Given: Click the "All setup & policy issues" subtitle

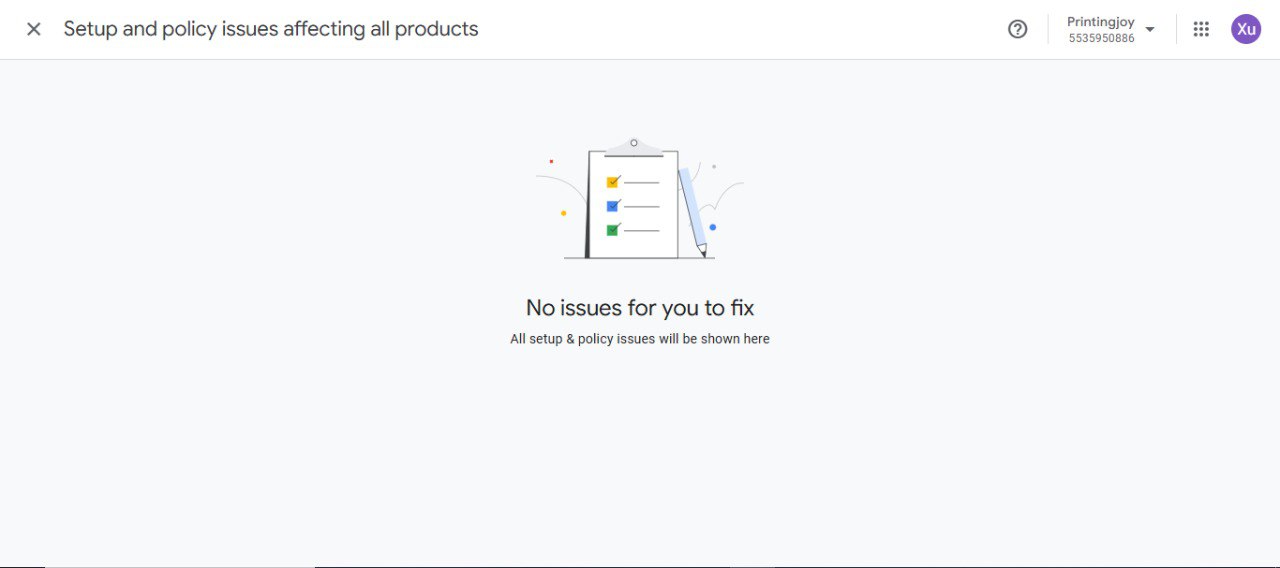Looking at the screenshot, I should point(640,339).
